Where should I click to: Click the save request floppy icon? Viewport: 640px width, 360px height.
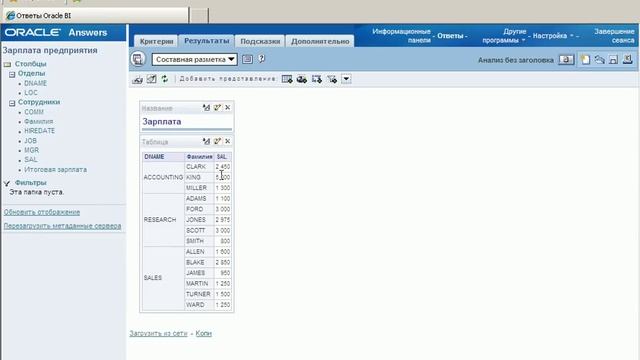(613, 60)
